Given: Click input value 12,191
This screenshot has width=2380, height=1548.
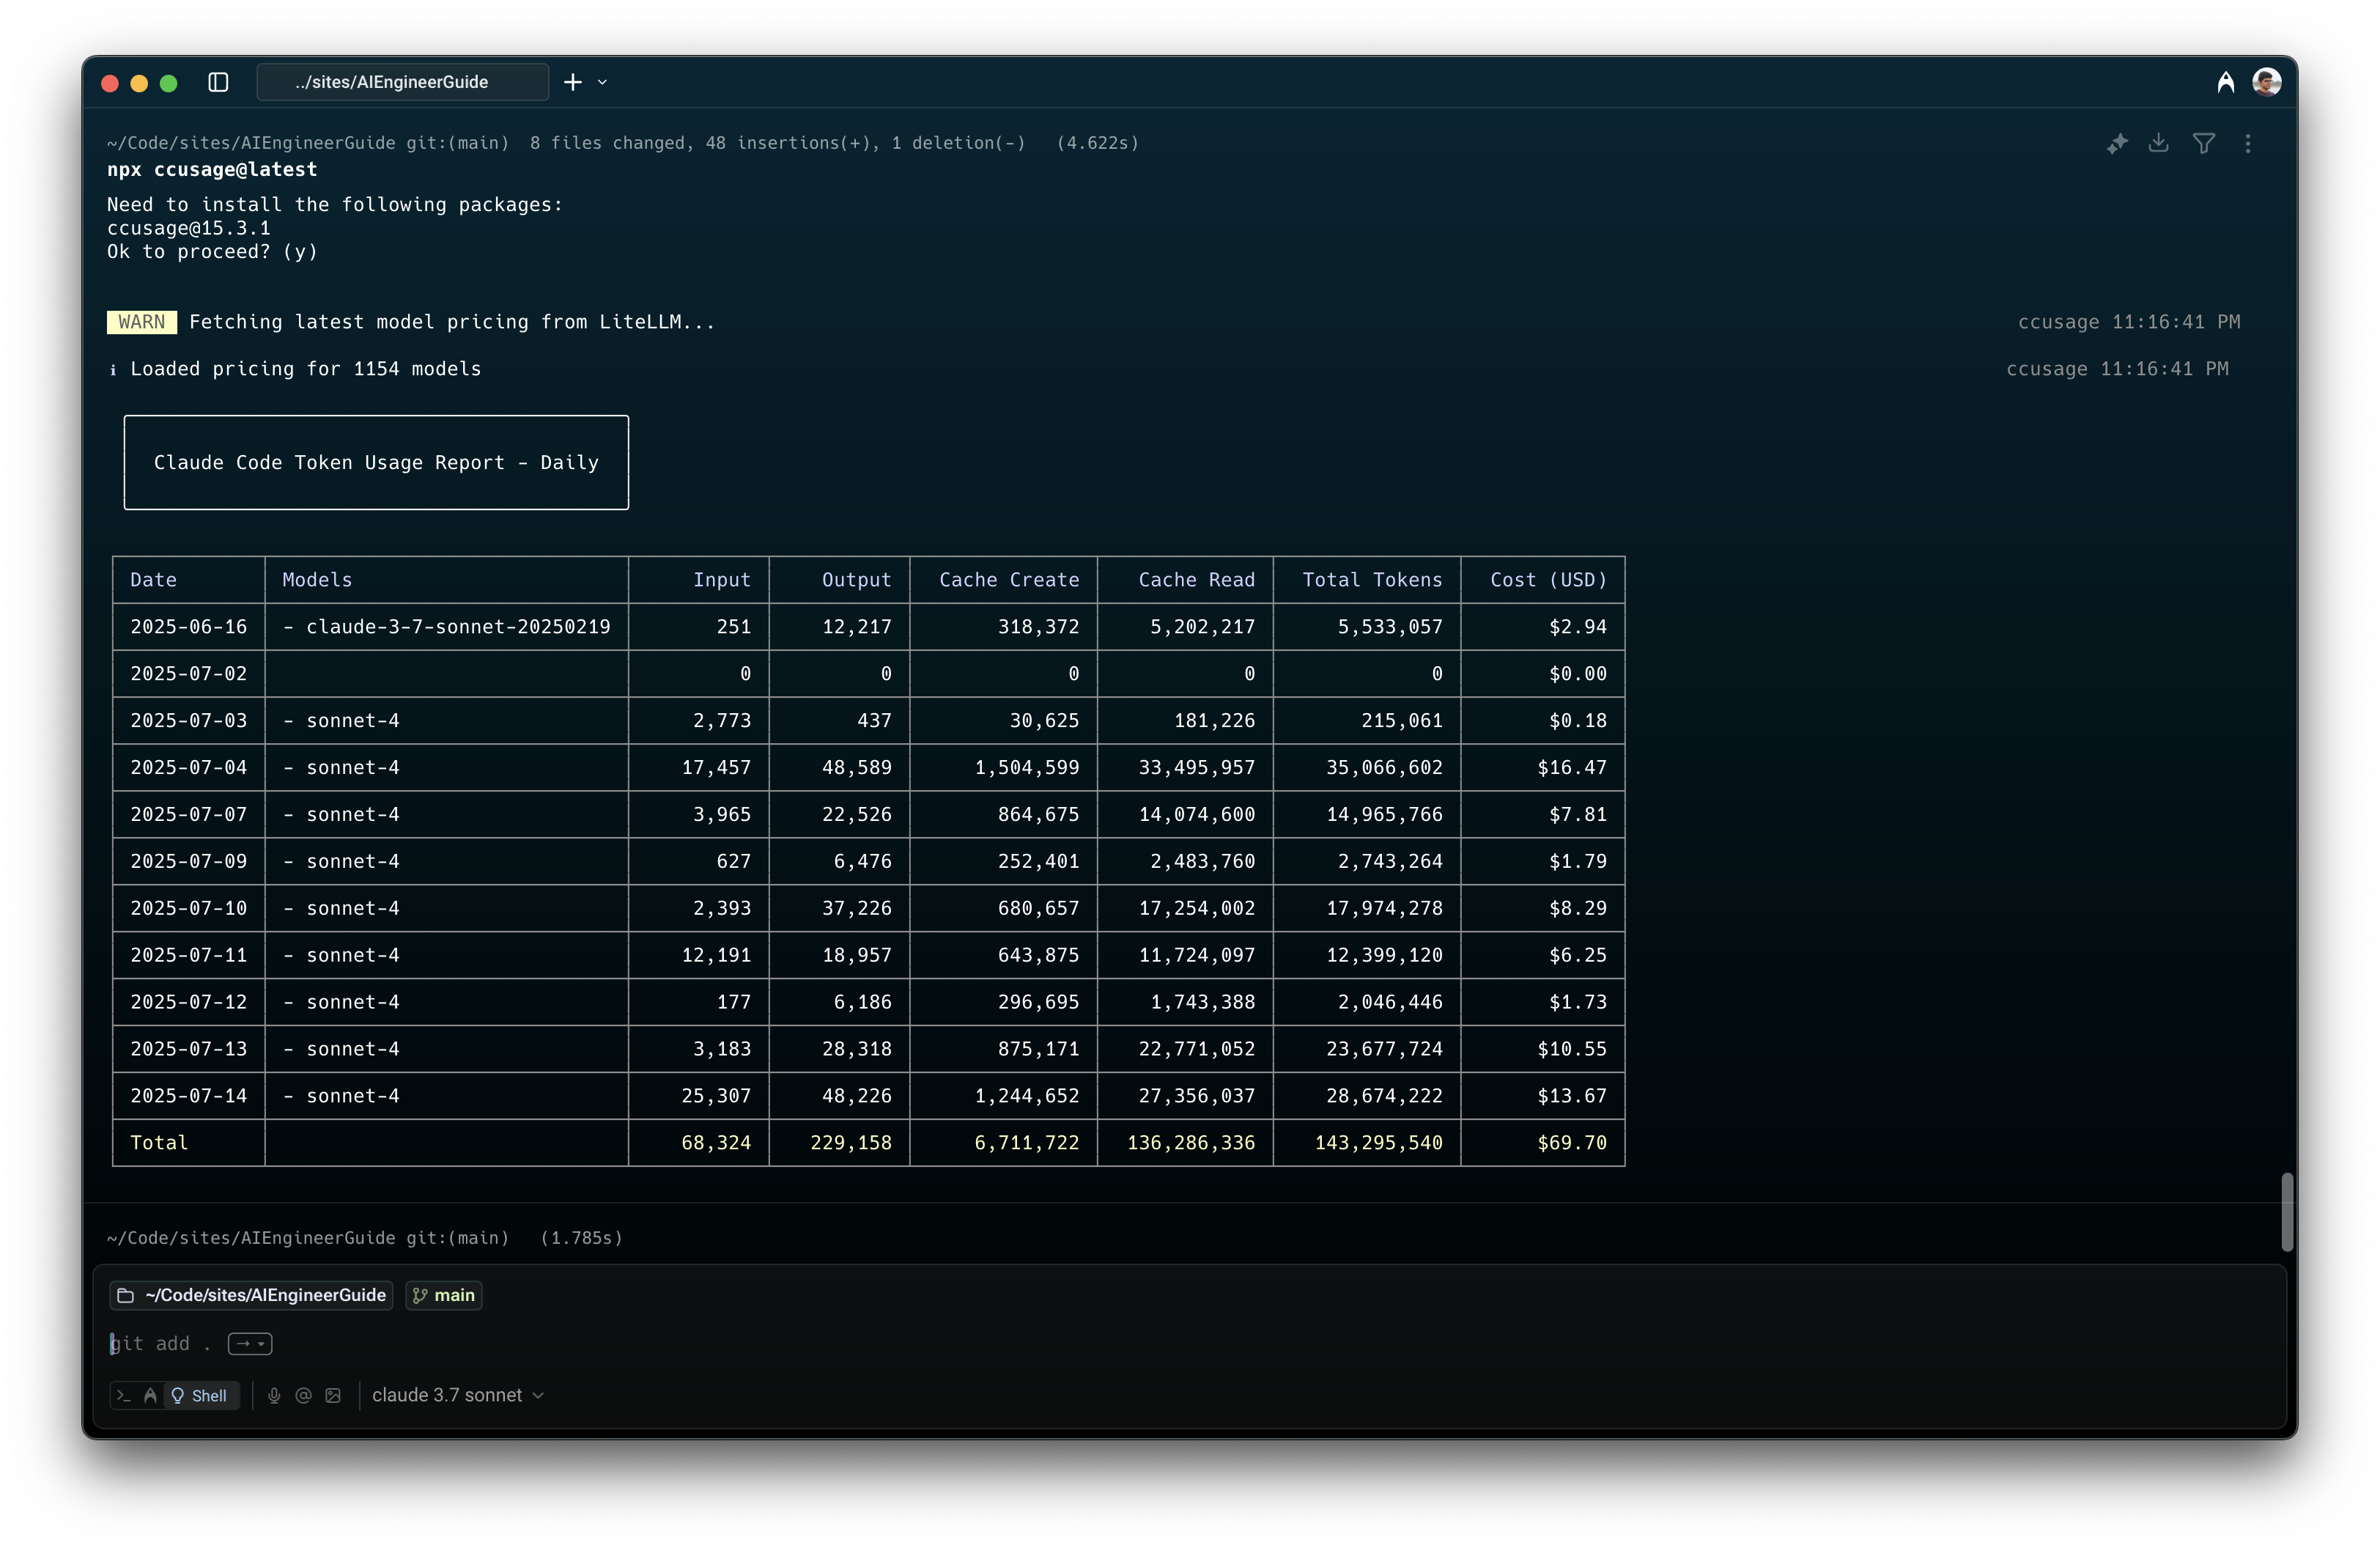Looking at the screenshot, I should click(x=716, y=956).
